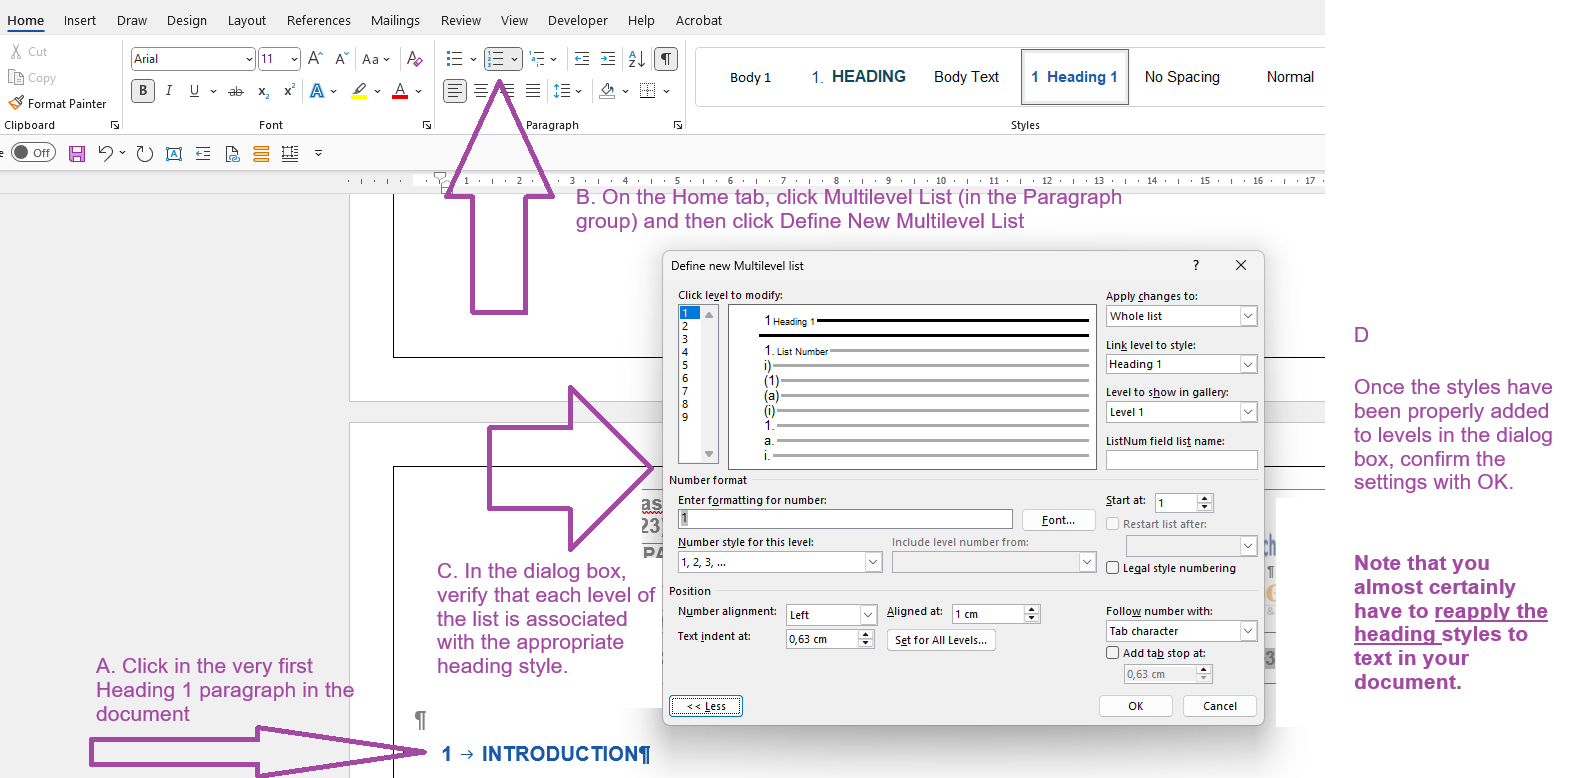The image size is (1580, 778).
Task: Increment the Start at value
Action: (1205, 499)
